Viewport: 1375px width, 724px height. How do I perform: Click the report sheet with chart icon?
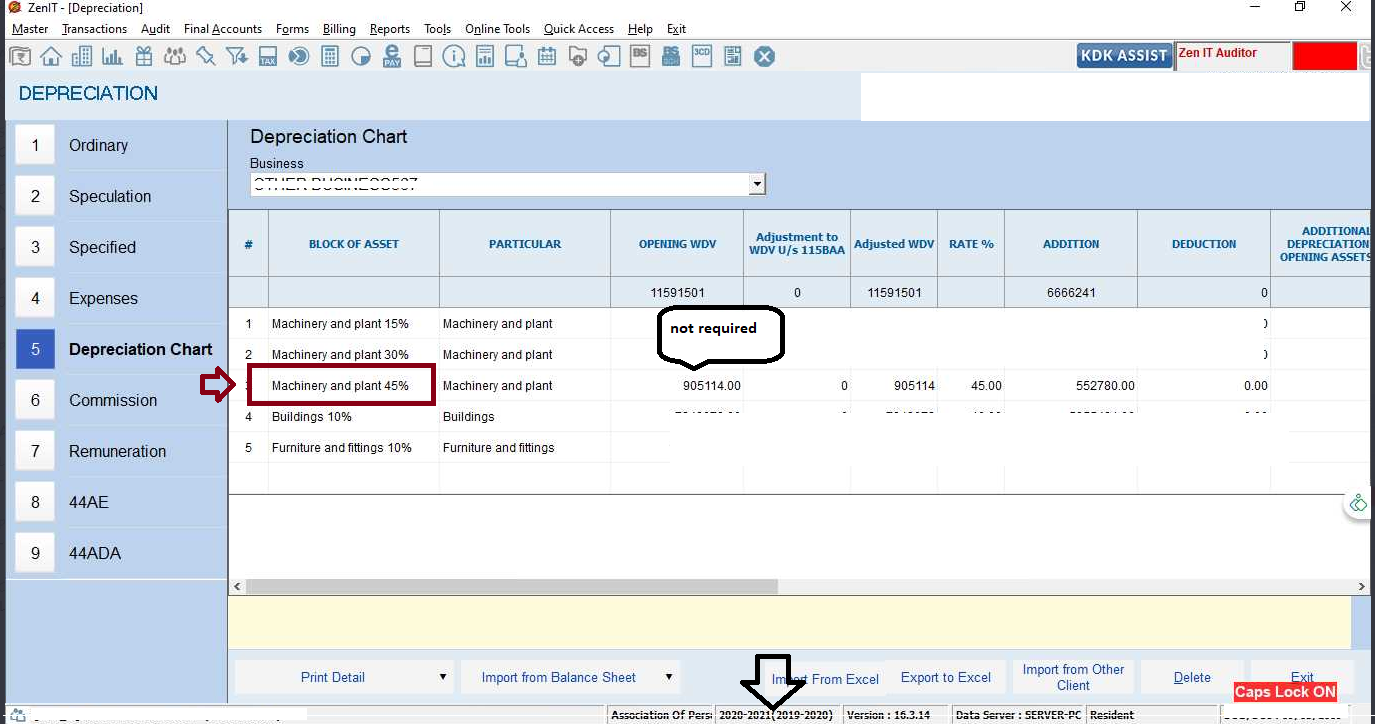485,56
